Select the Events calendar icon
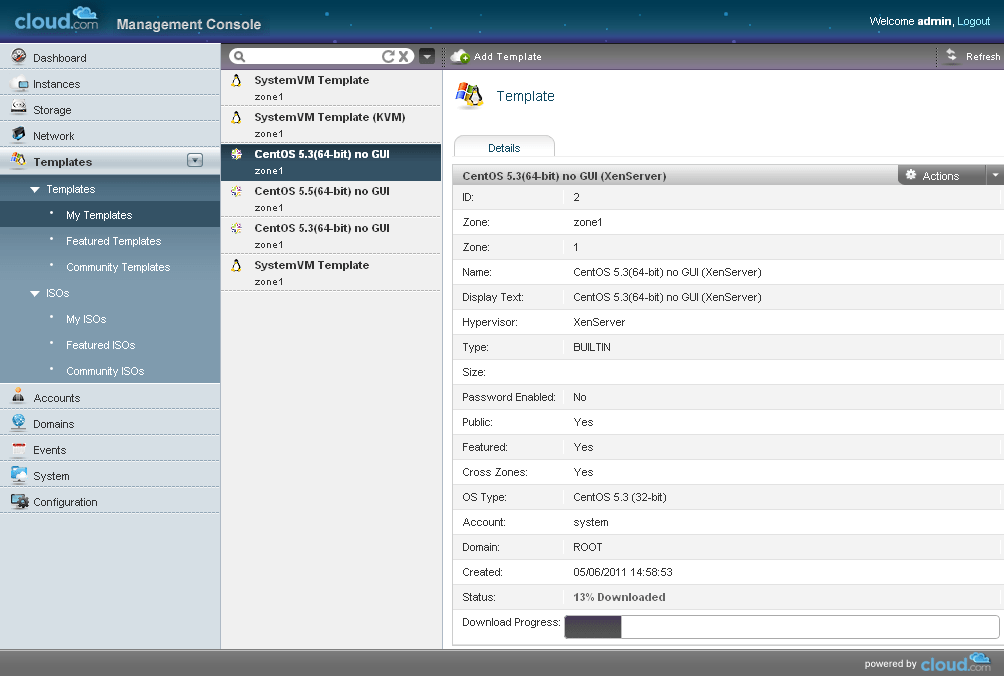 [x=19, y=449]
